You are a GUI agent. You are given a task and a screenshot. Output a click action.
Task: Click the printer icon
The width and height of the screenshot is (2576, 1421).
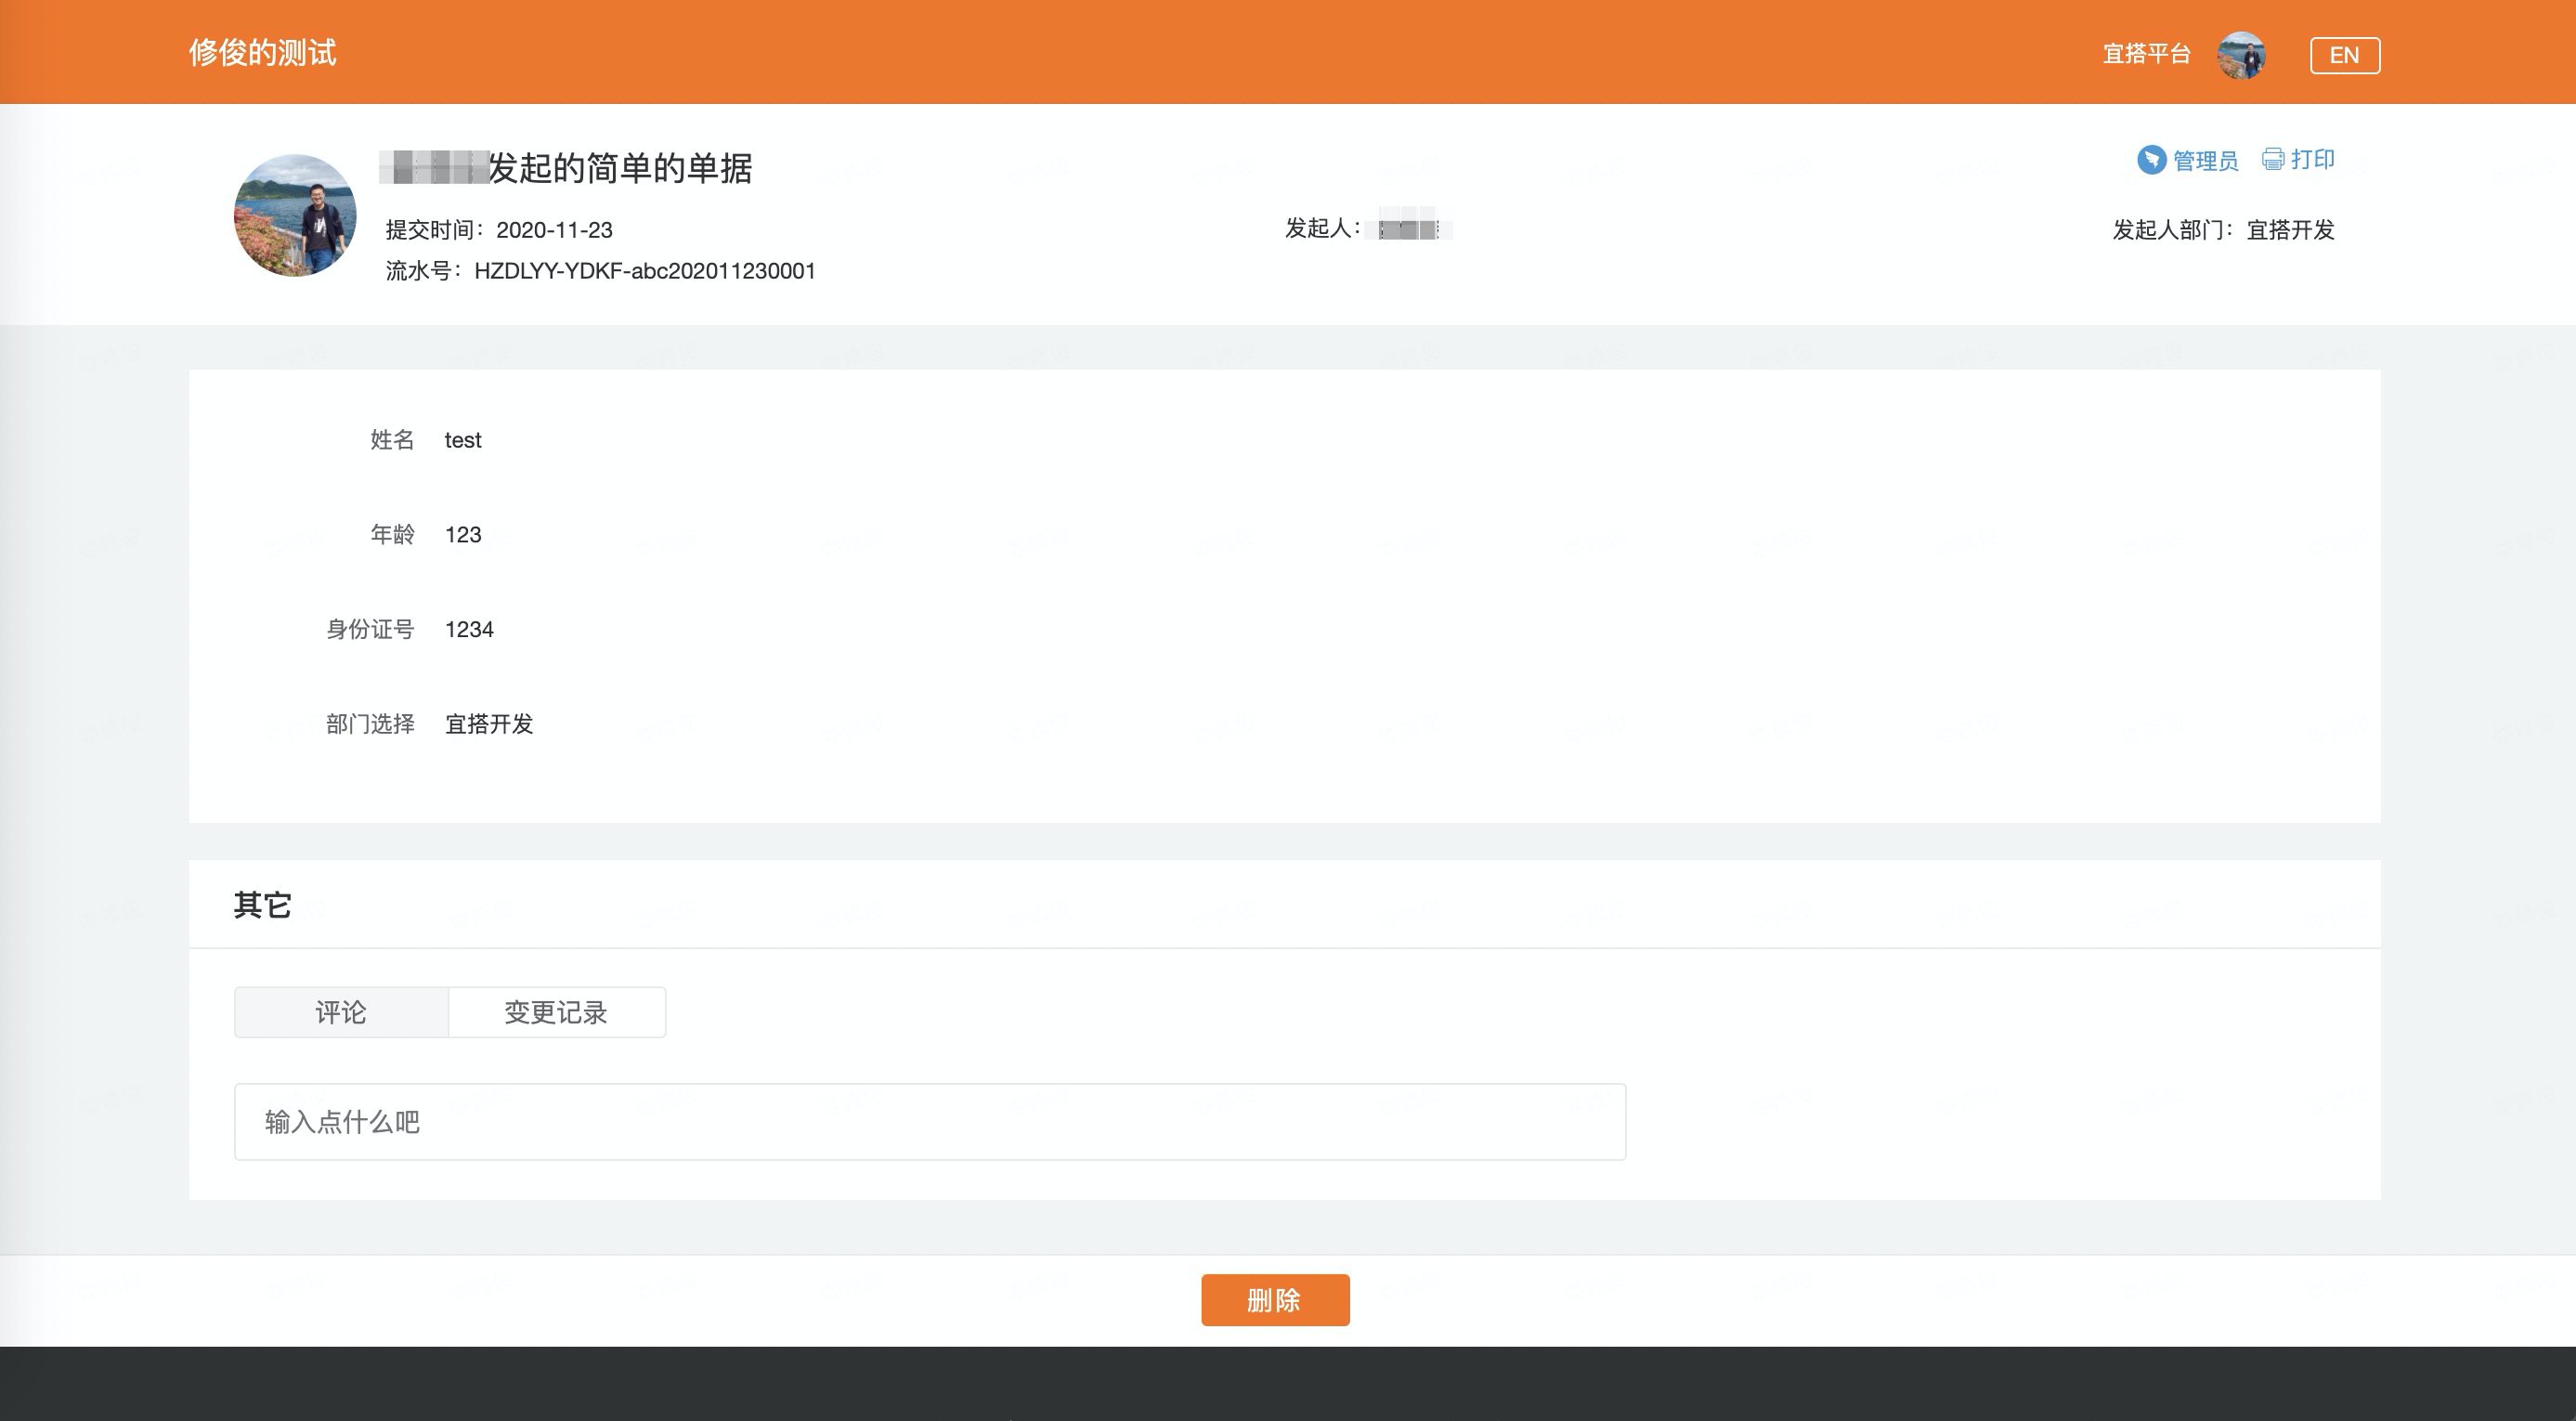point(2272,159)
